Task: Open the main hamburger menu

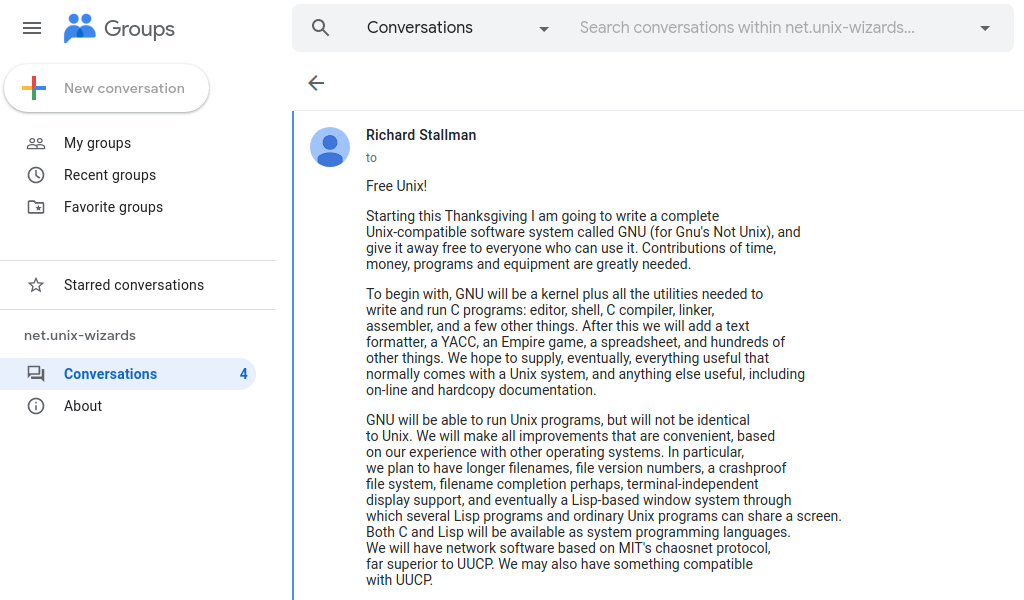Action: click(32, 28)
